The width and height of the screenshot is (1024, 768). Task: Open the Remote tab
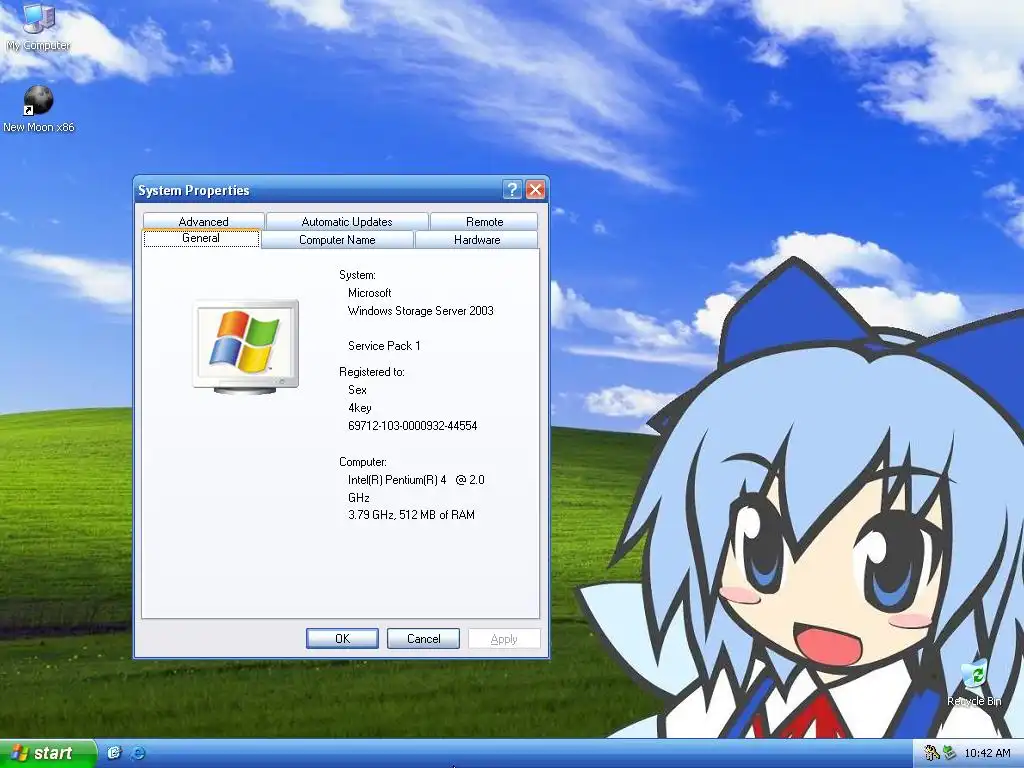pyautogui.click(x=484, y=221)
